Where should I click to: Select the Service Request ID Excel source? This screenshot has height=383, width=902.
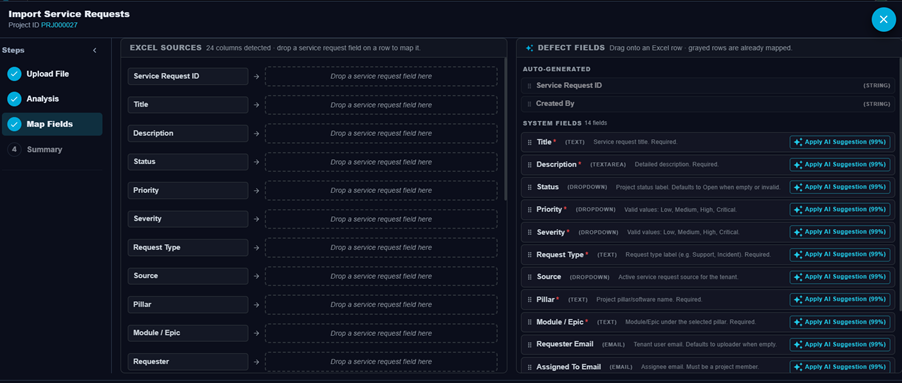(x=188, y=76)
